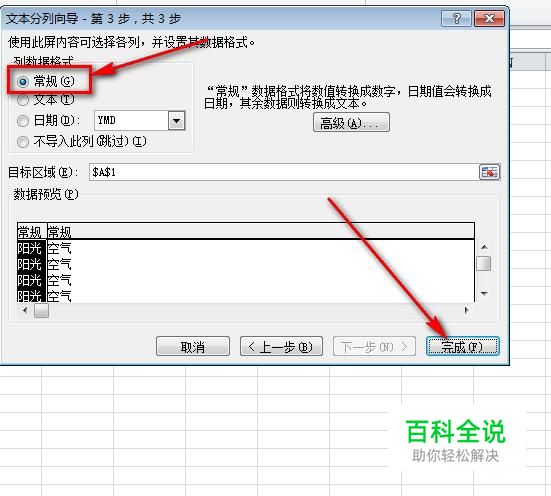The height and width of the screenshot is (496, 551).
Task: Click 空气 in the second preview row
Action: (59, 264)
